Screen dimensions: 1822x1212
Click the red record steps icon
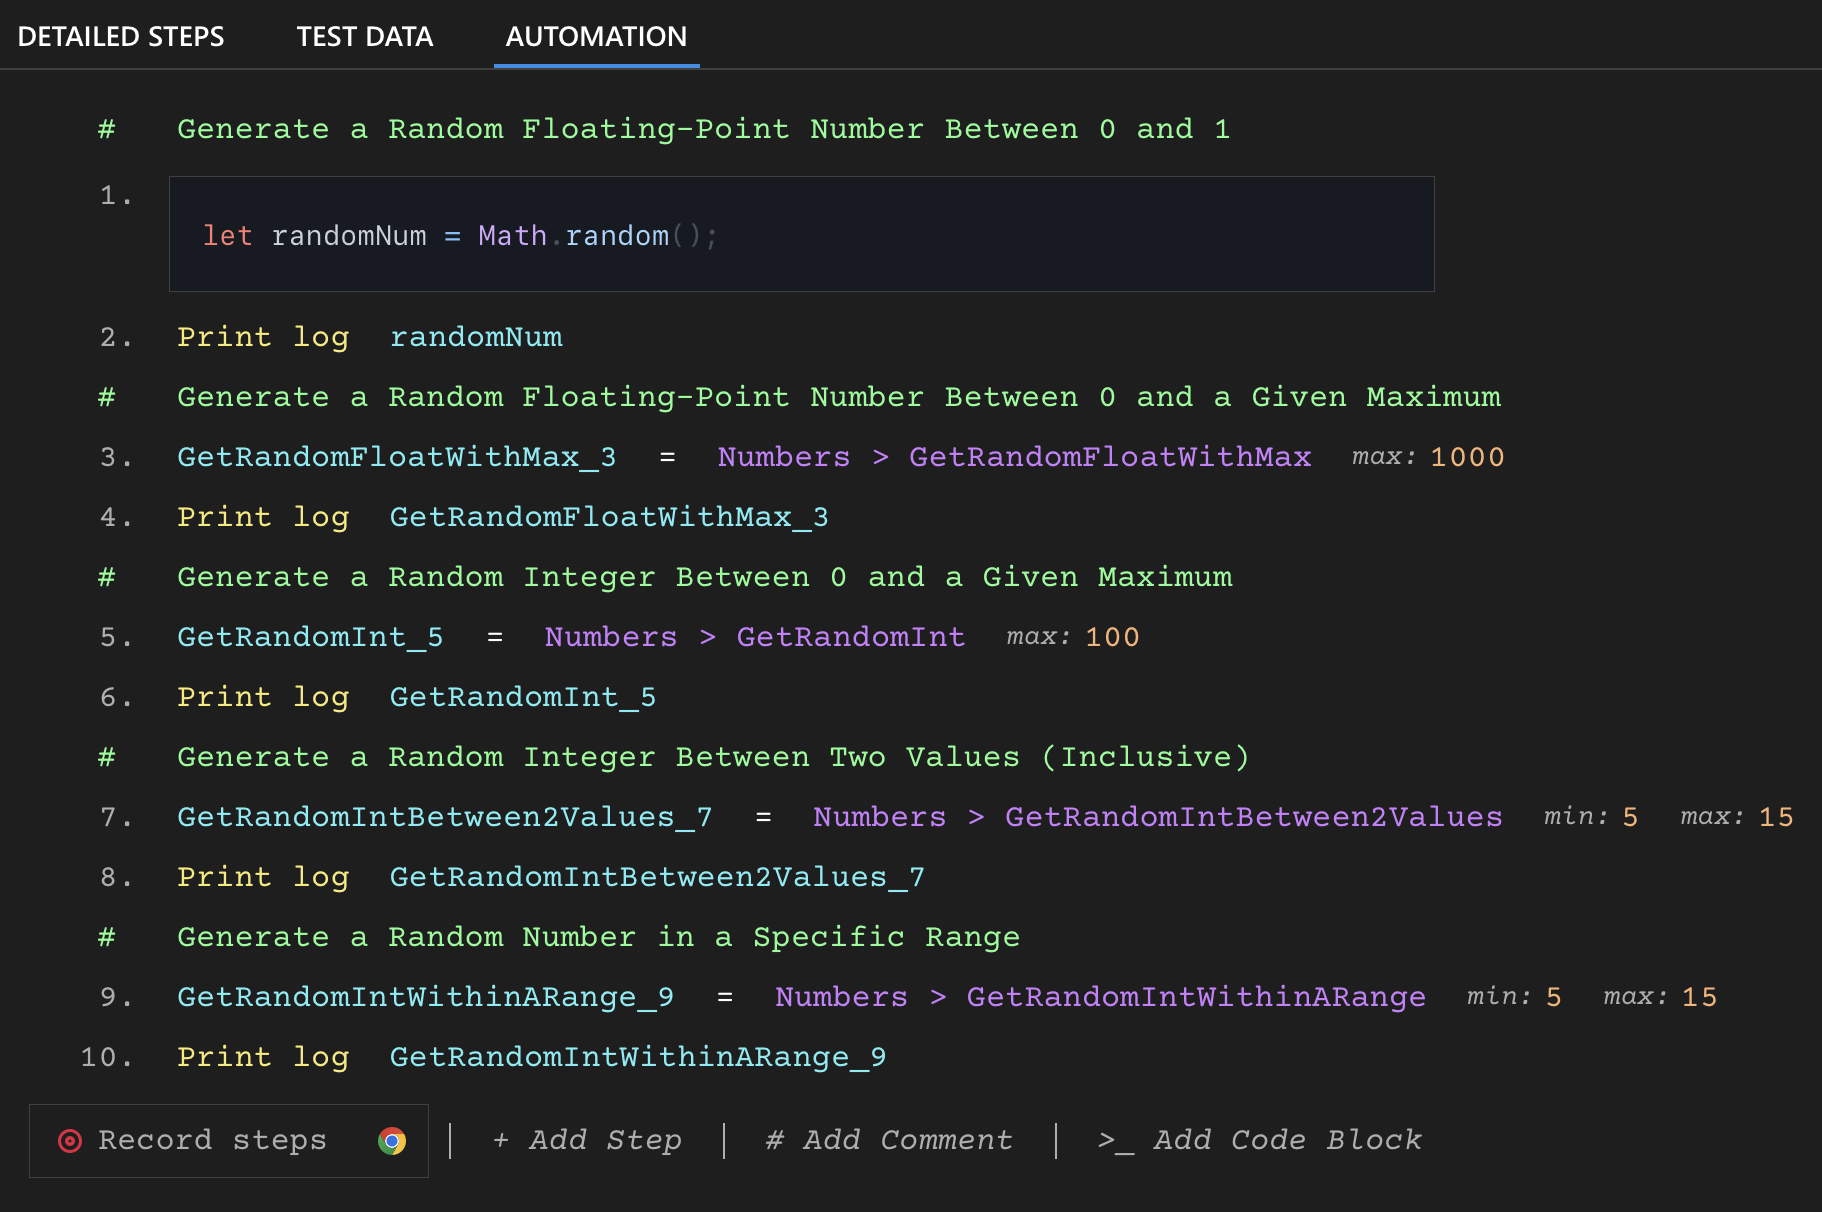(x=70, y=1140)
